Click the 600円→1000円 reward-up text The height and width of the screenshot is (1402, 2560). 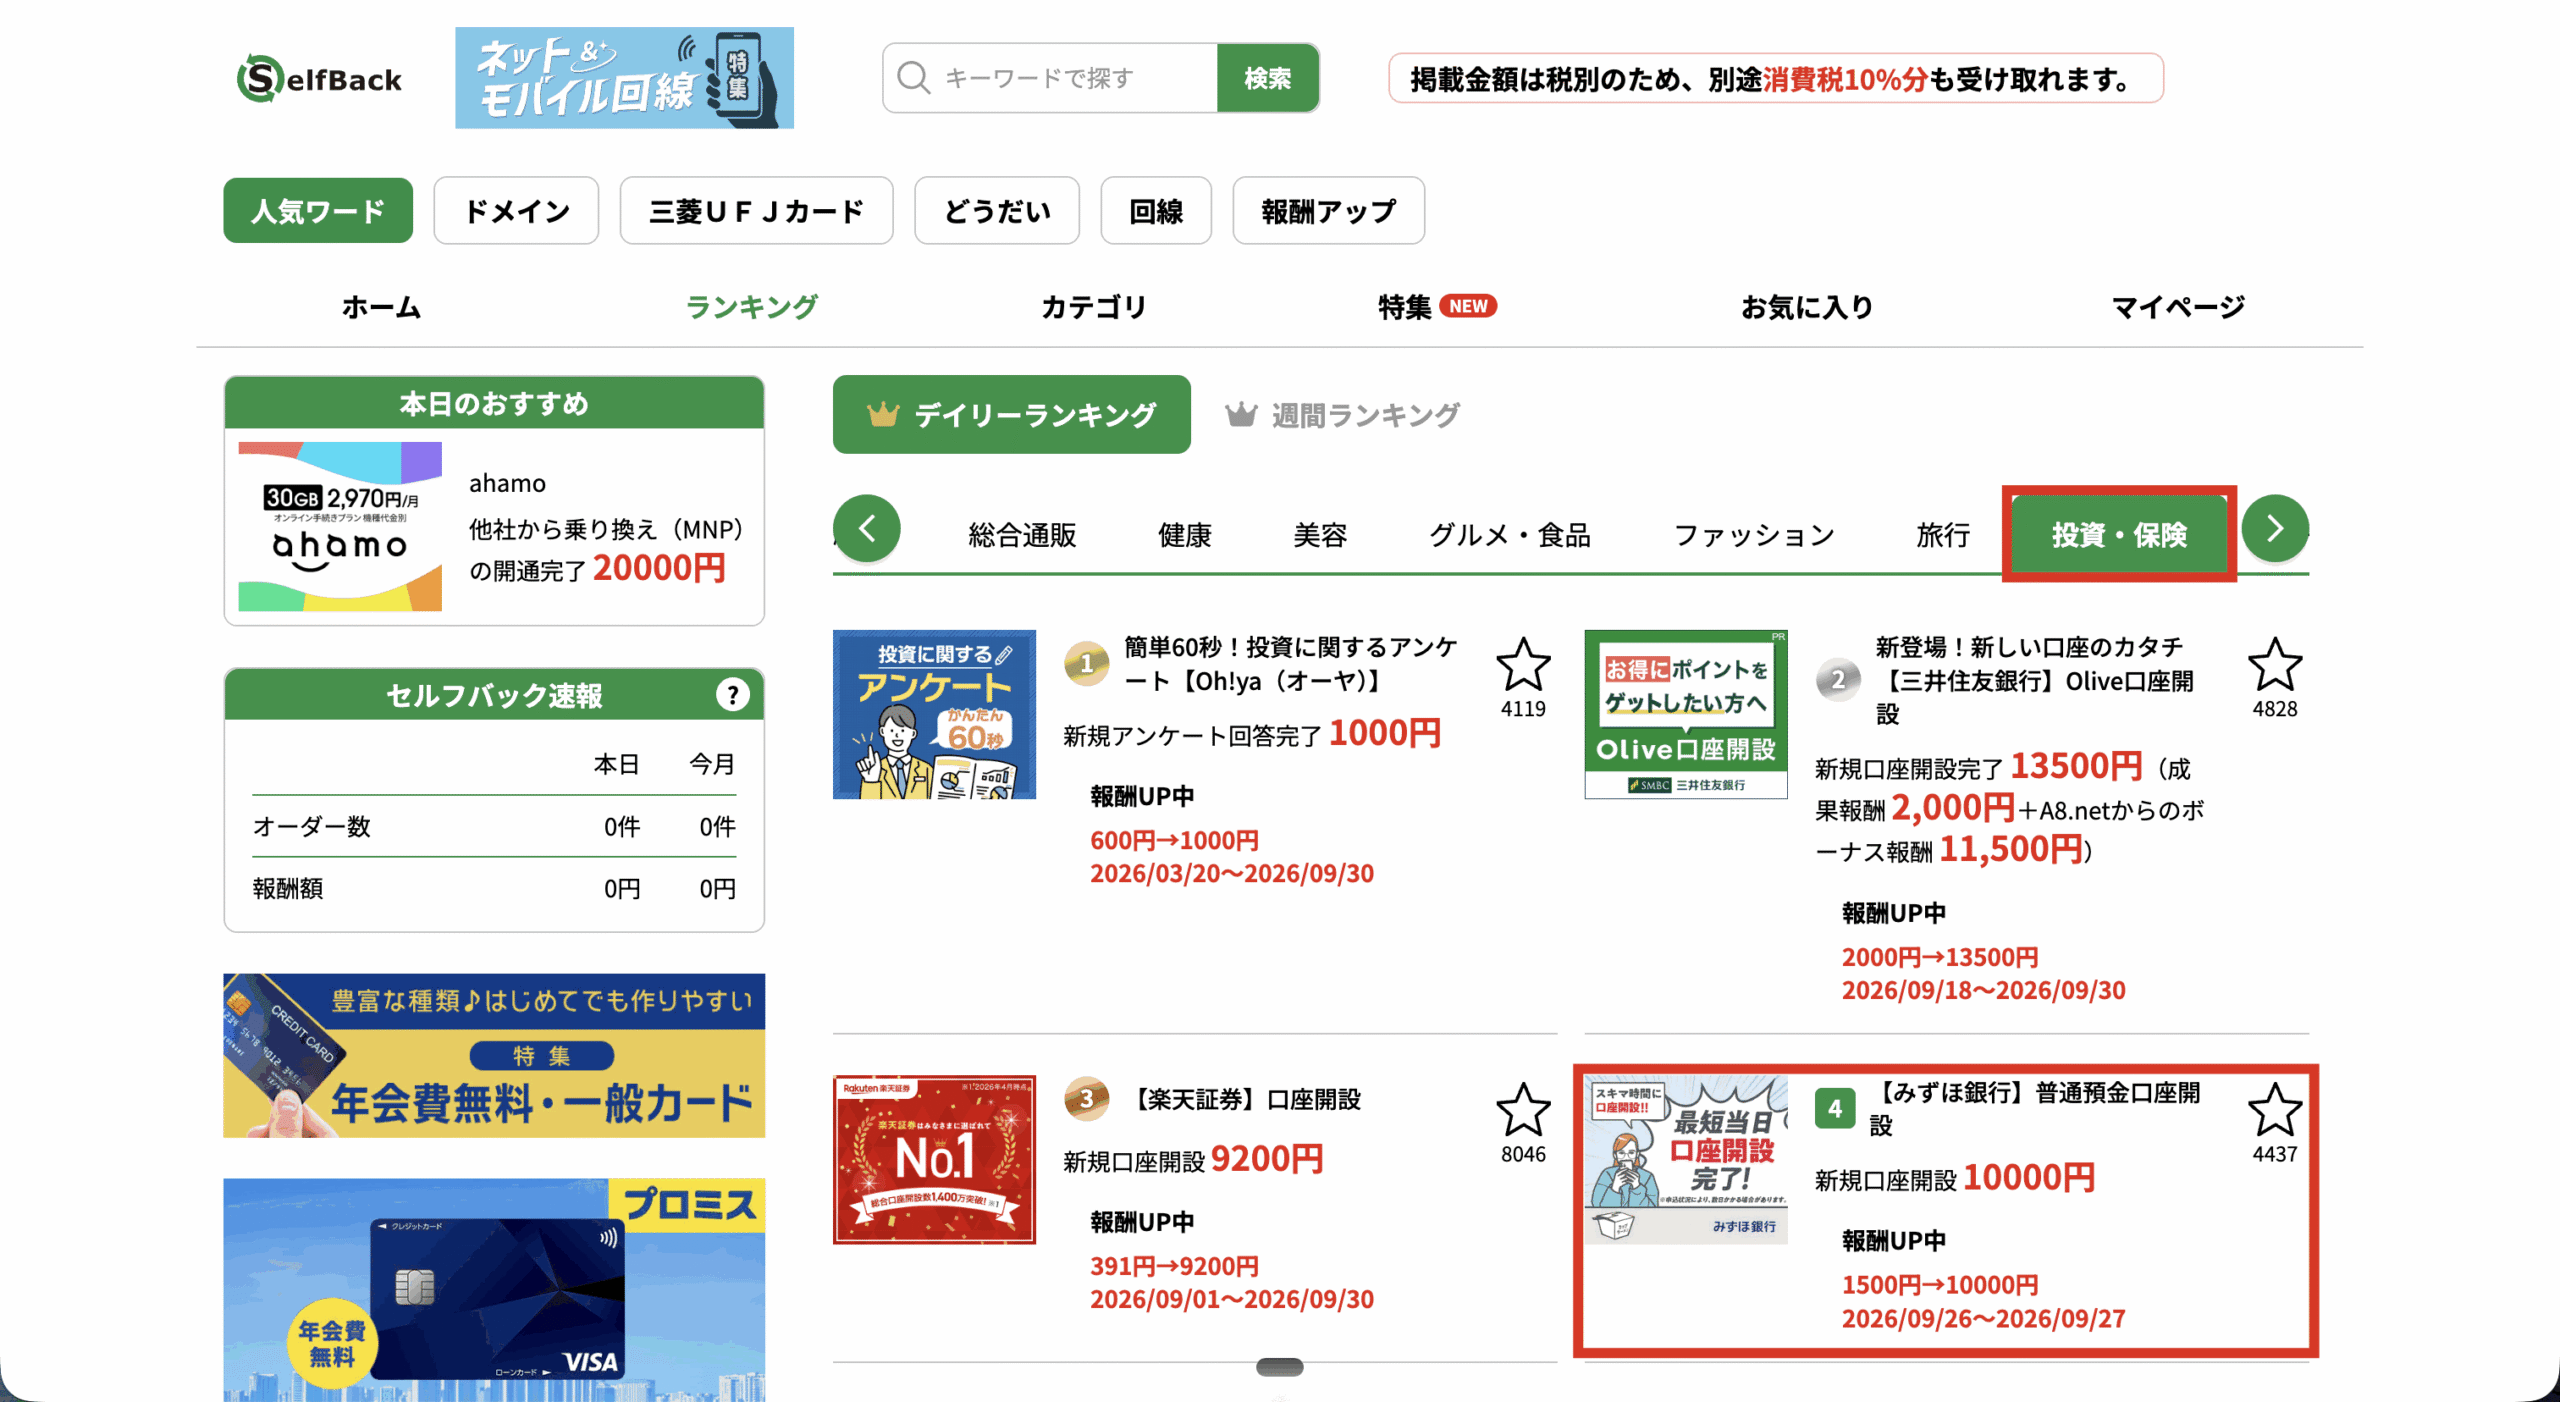pos(1174,840)
